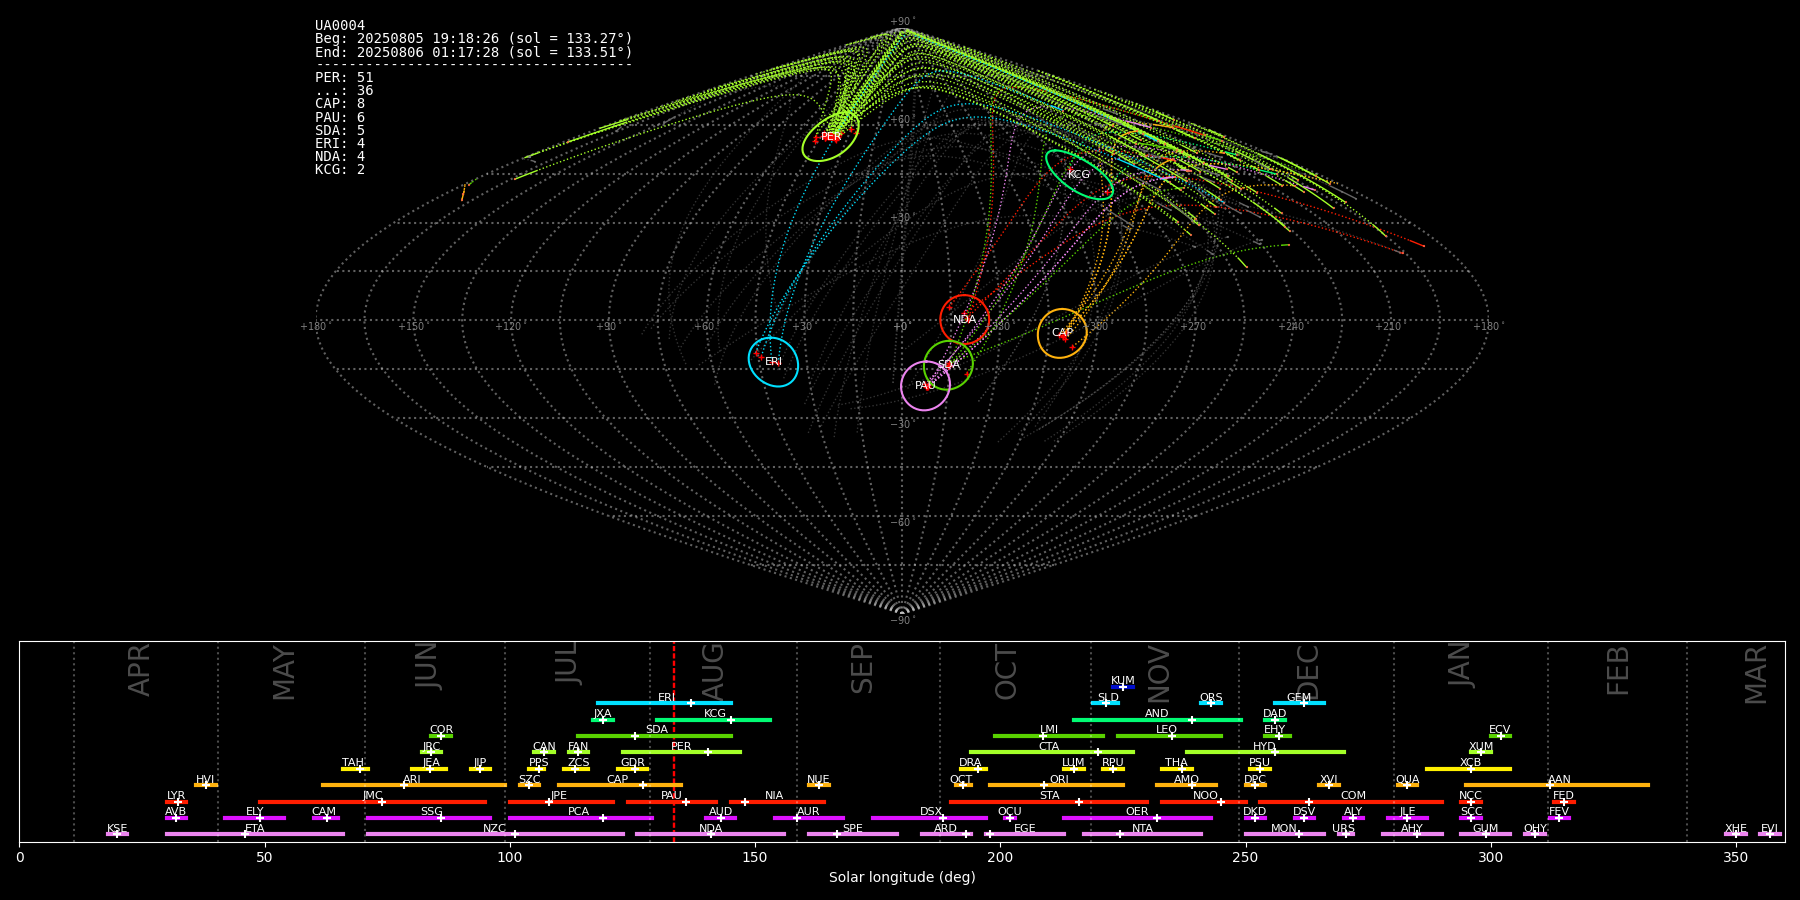Click the KSE bar at timeline start
This screenshot has height=900, width=1800.
click(117, 834)
